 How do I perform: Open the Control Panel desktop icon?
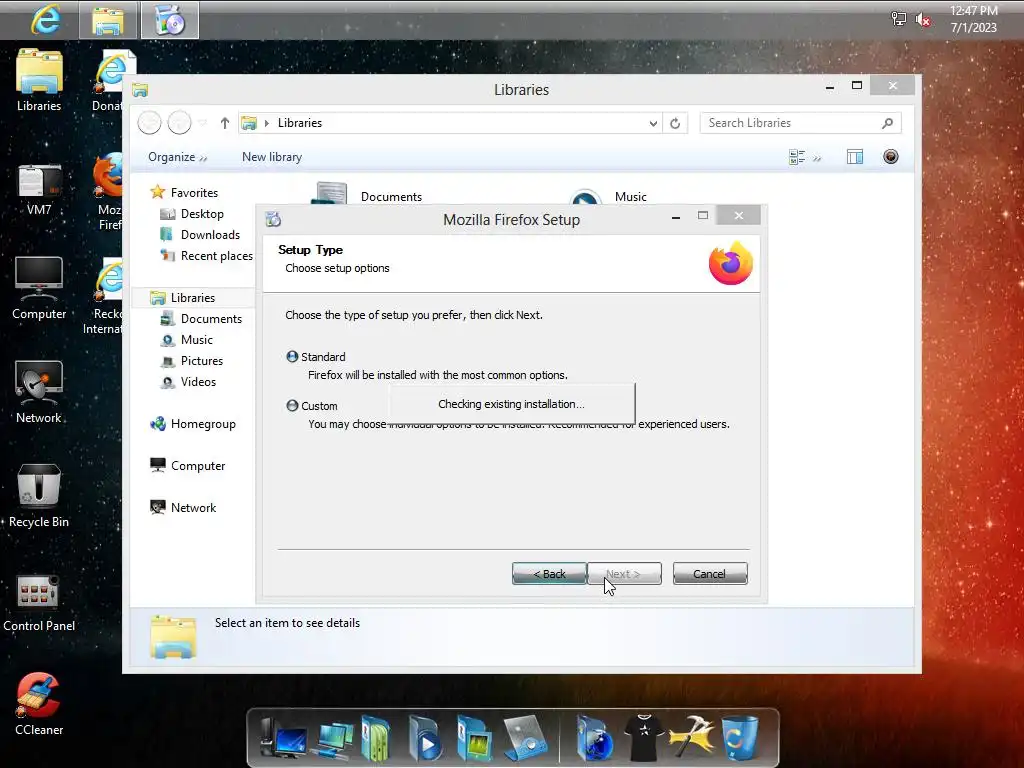pos(39,603)
